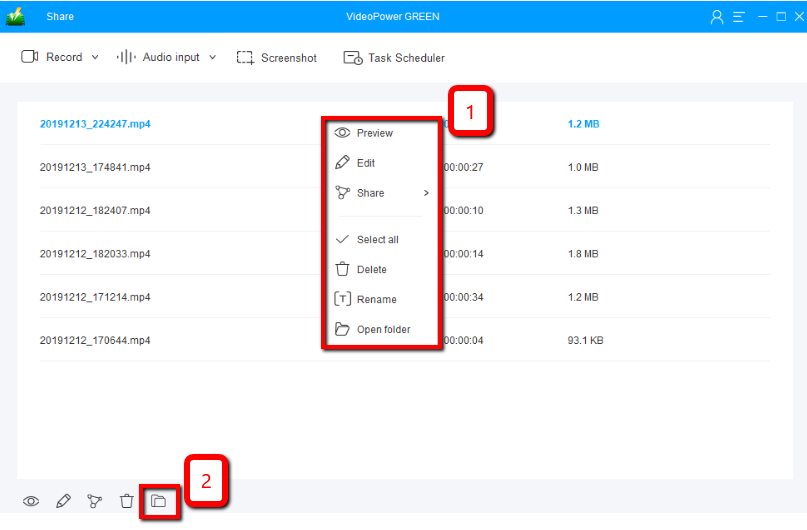Open the hamburger menu icon in title bar
807x530 pixels.
click(738, 17)
